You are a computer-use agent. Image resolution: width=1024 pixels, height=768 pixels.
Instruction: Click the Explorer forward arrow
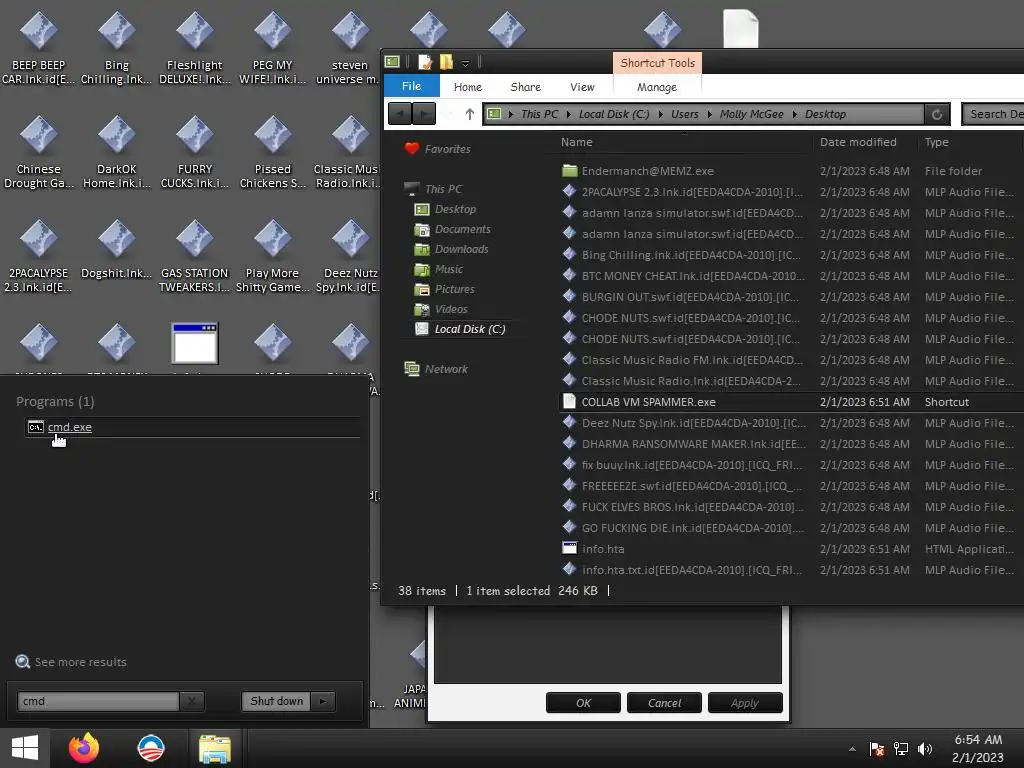click(x=424, y=114)
